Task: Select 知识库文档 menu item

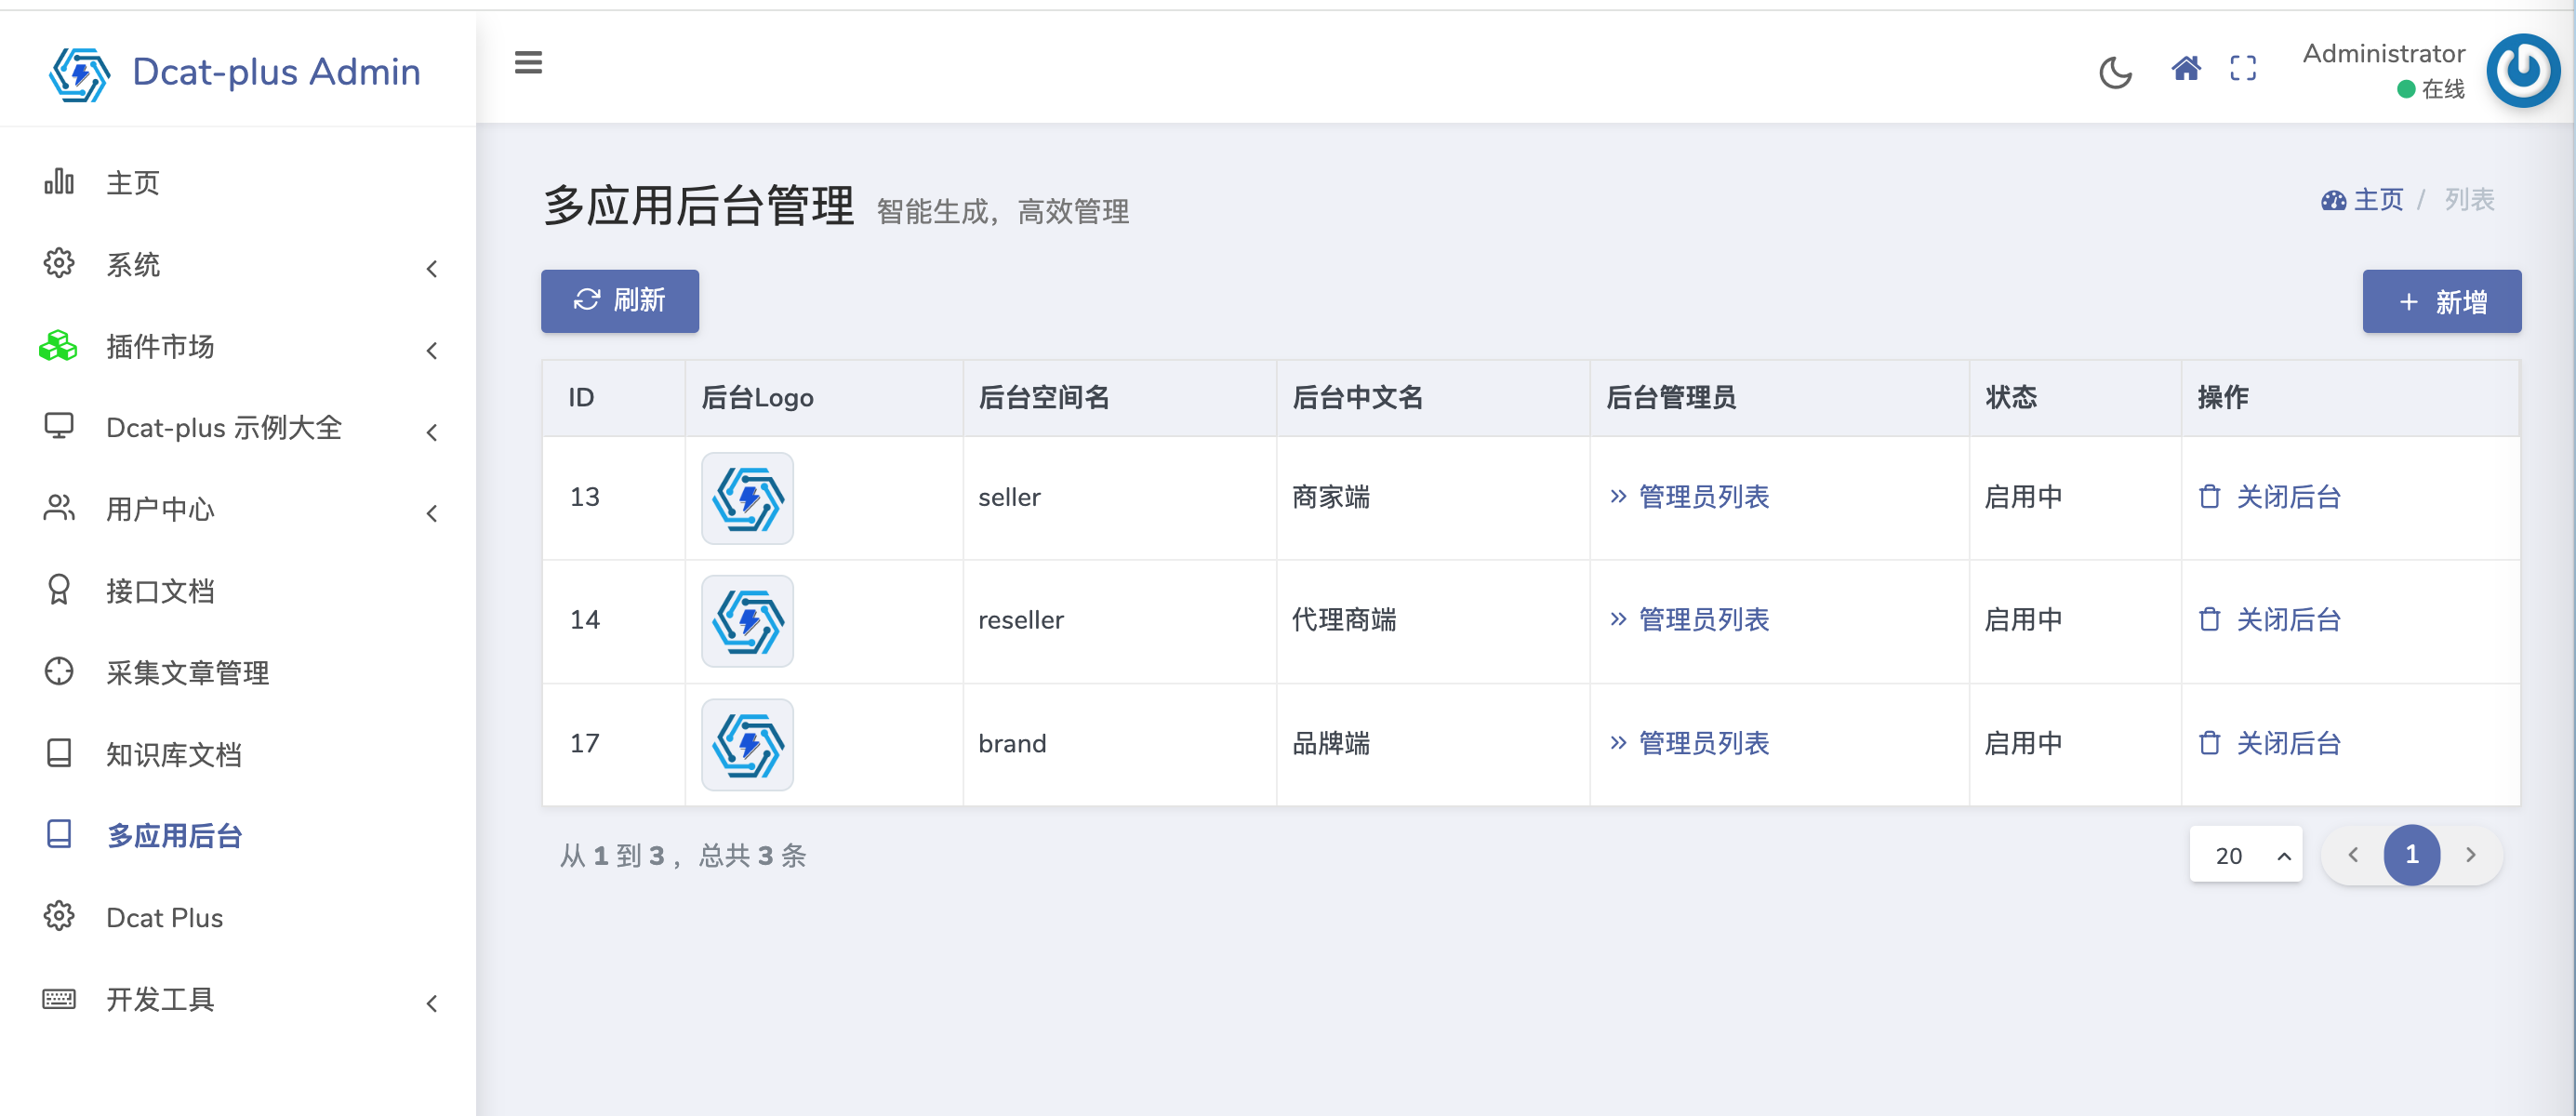Action: (174, 754)
